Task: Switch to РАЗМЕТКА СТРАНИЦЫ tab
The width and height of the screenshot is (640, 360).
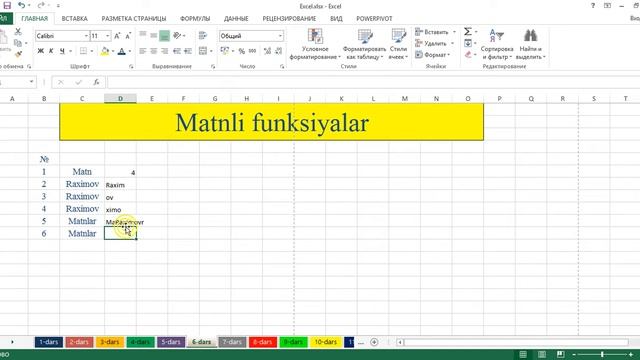Action: 134,19
